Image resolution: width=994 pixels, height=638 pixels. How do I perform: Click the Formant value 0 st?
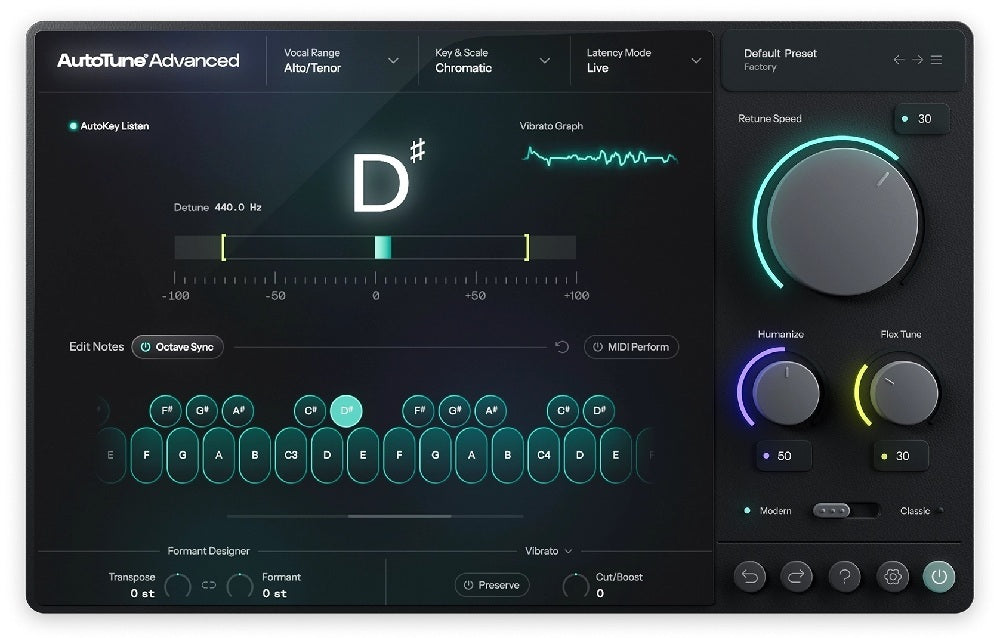point(274,594)
